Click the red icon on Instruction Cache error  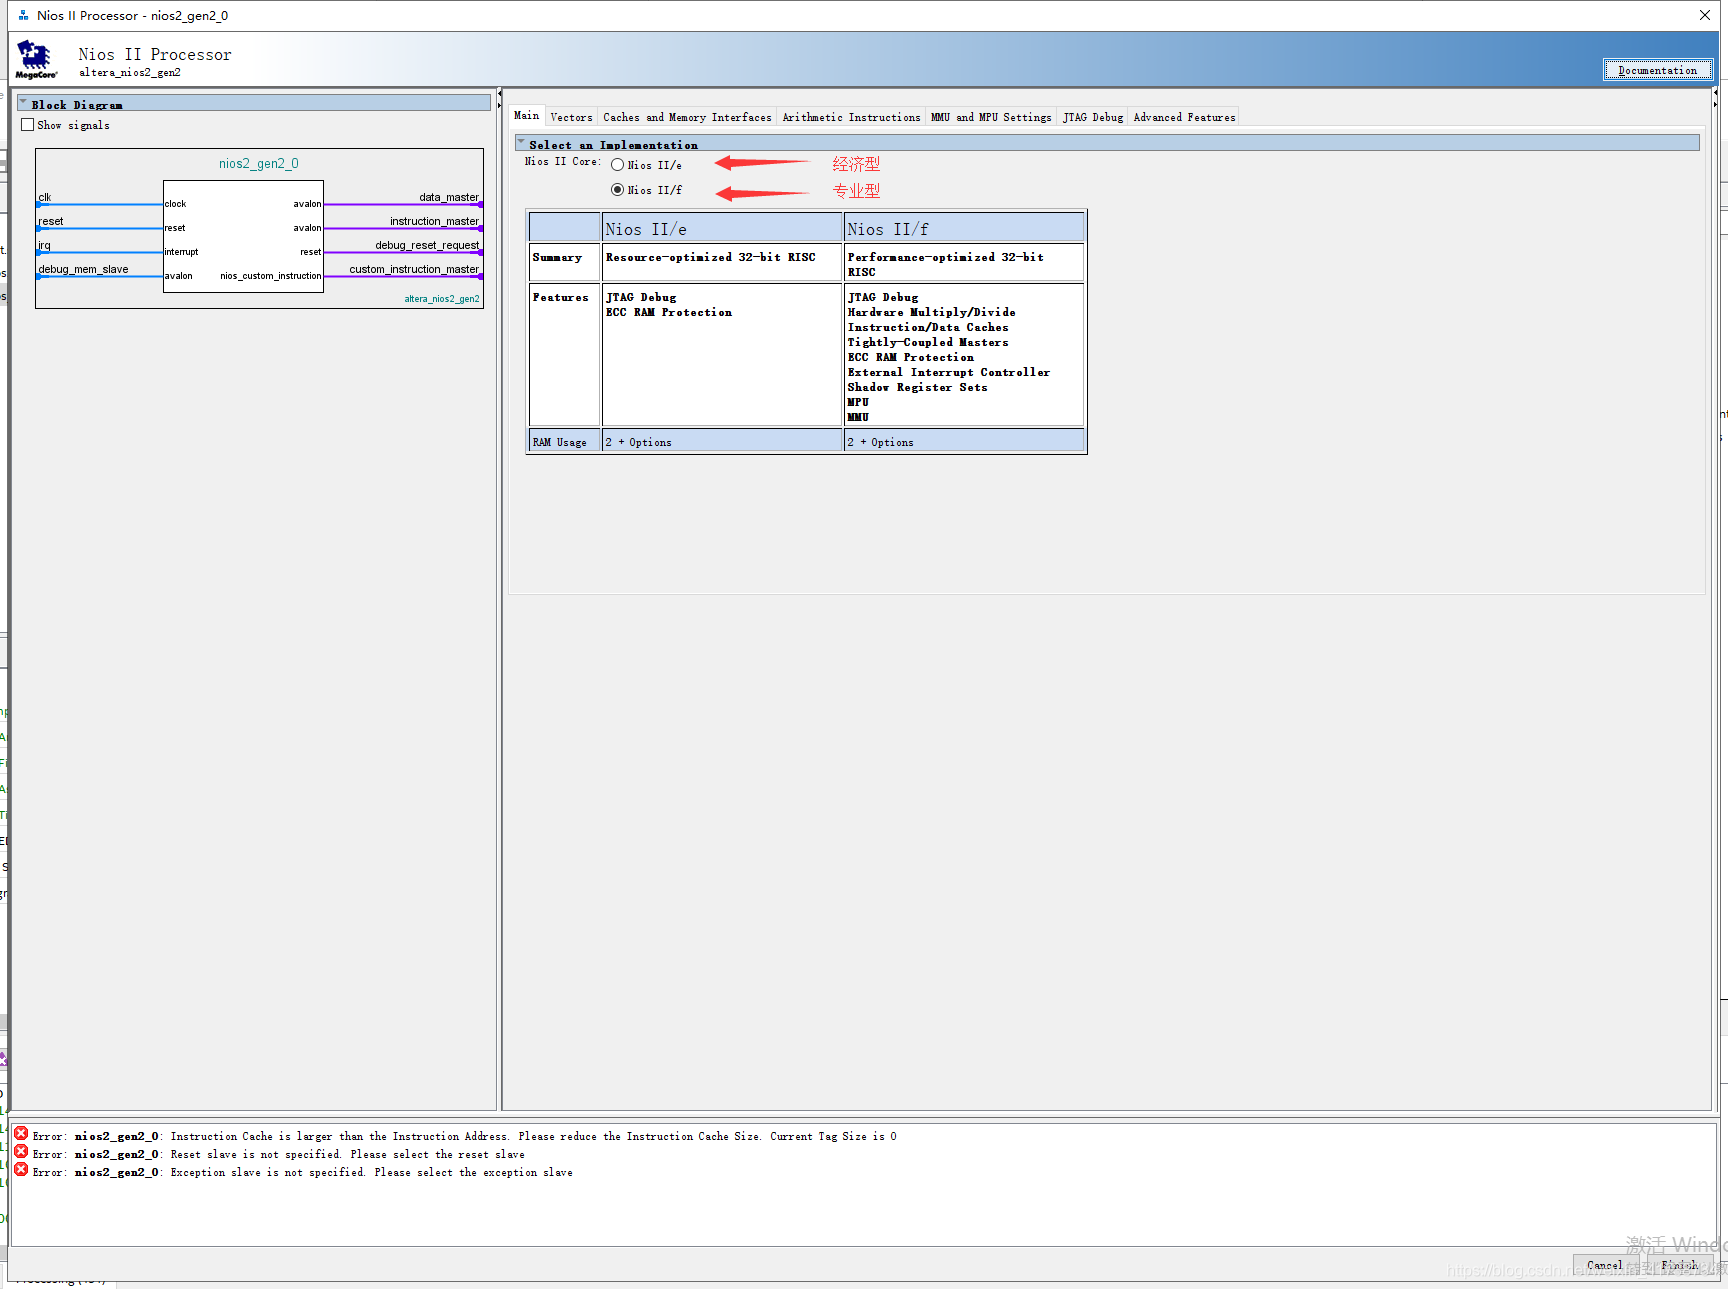(21, 1134)
